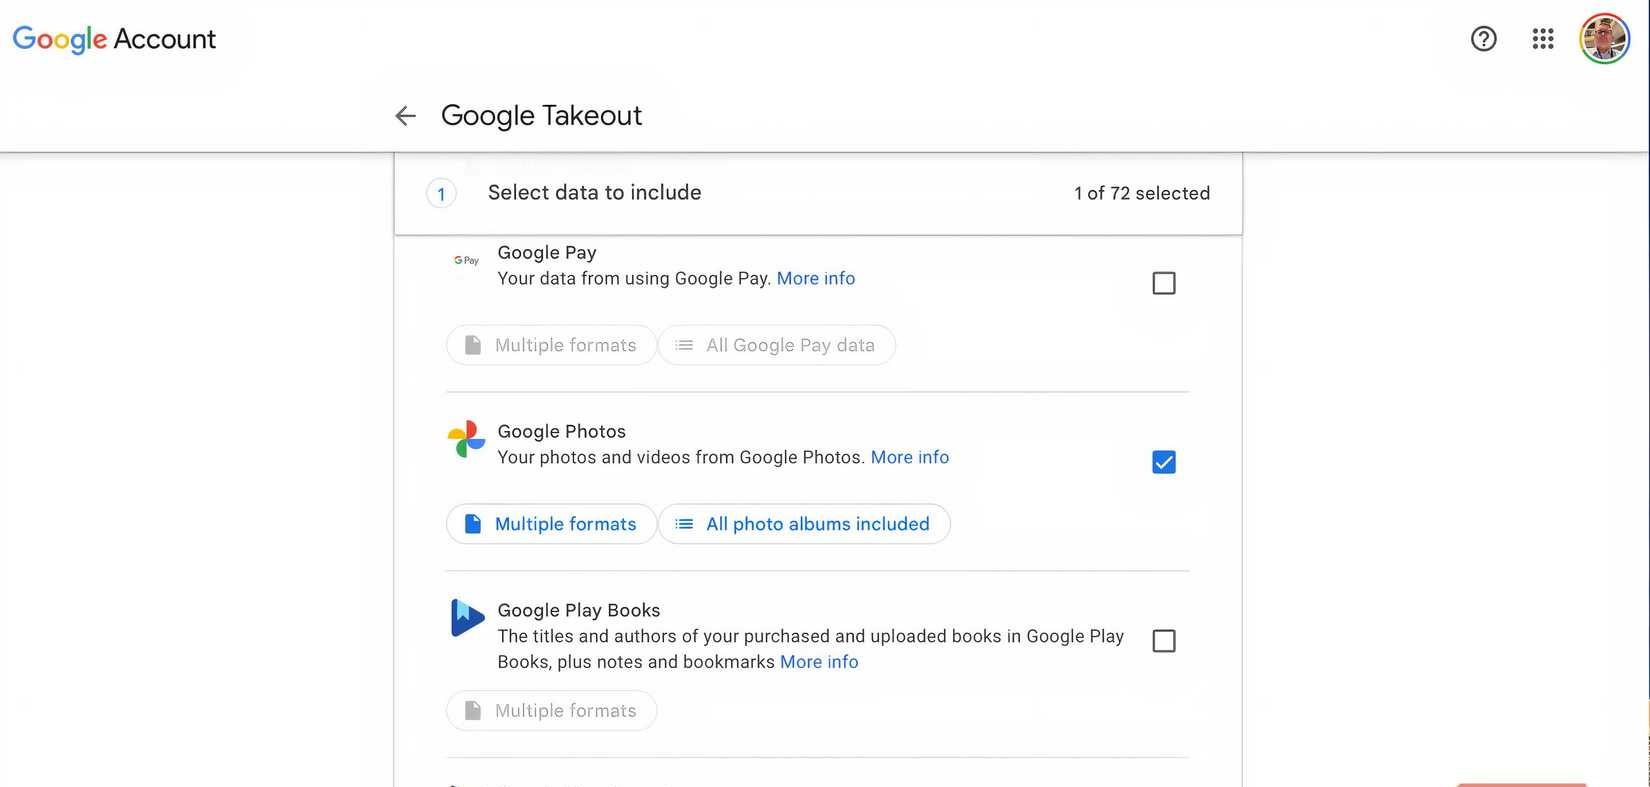Click the Google Pay app icon
This screenshot has height=787, width=1650.
(465, 260)
